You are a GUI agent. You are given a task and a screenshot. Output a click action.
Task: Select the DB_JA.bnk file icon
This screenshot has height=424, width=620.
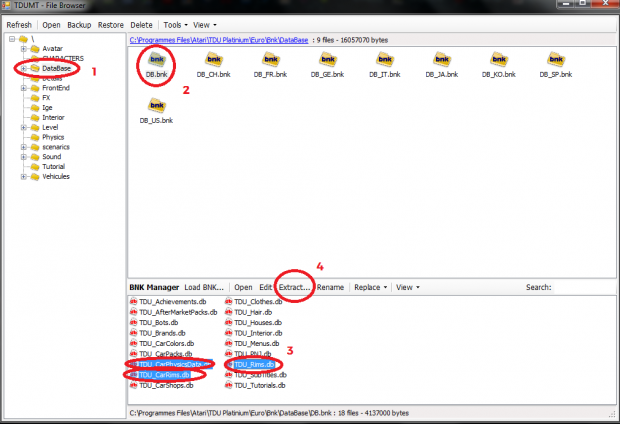point(442,61)
